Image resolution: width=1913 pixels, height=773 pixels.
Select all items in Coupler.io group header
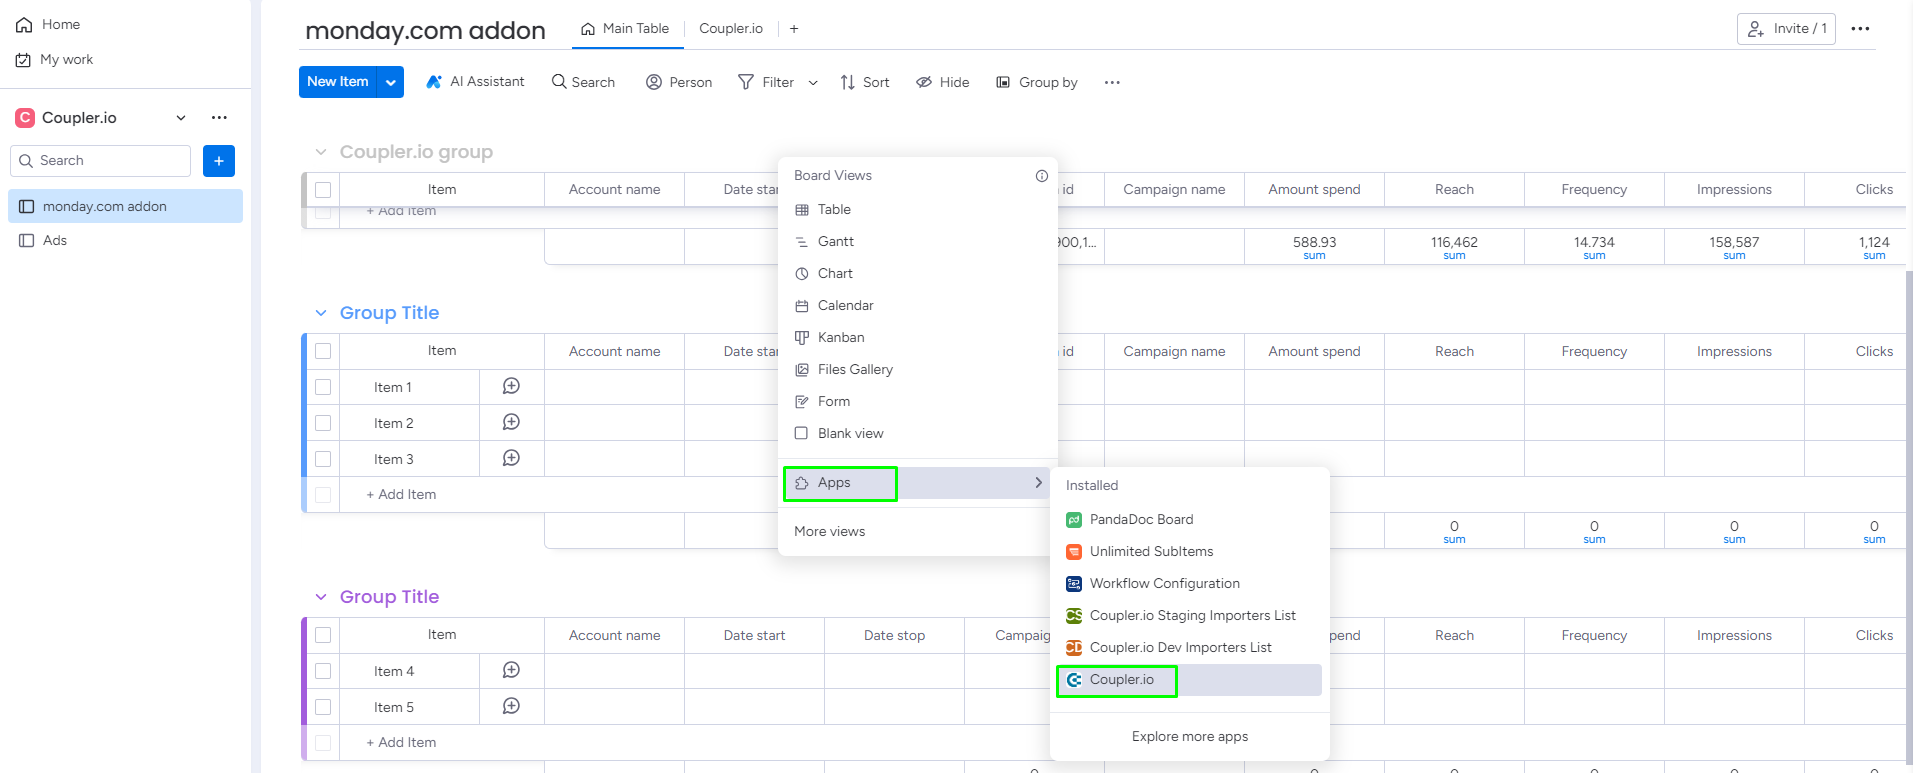click(x=323, y=190)
